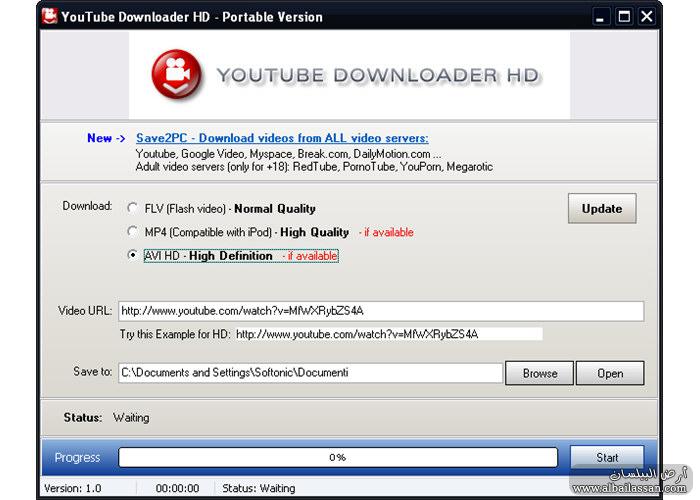Start the download with Start button
Image resolution: width=700 pixels, height=500 pixels.
[607, 458]
